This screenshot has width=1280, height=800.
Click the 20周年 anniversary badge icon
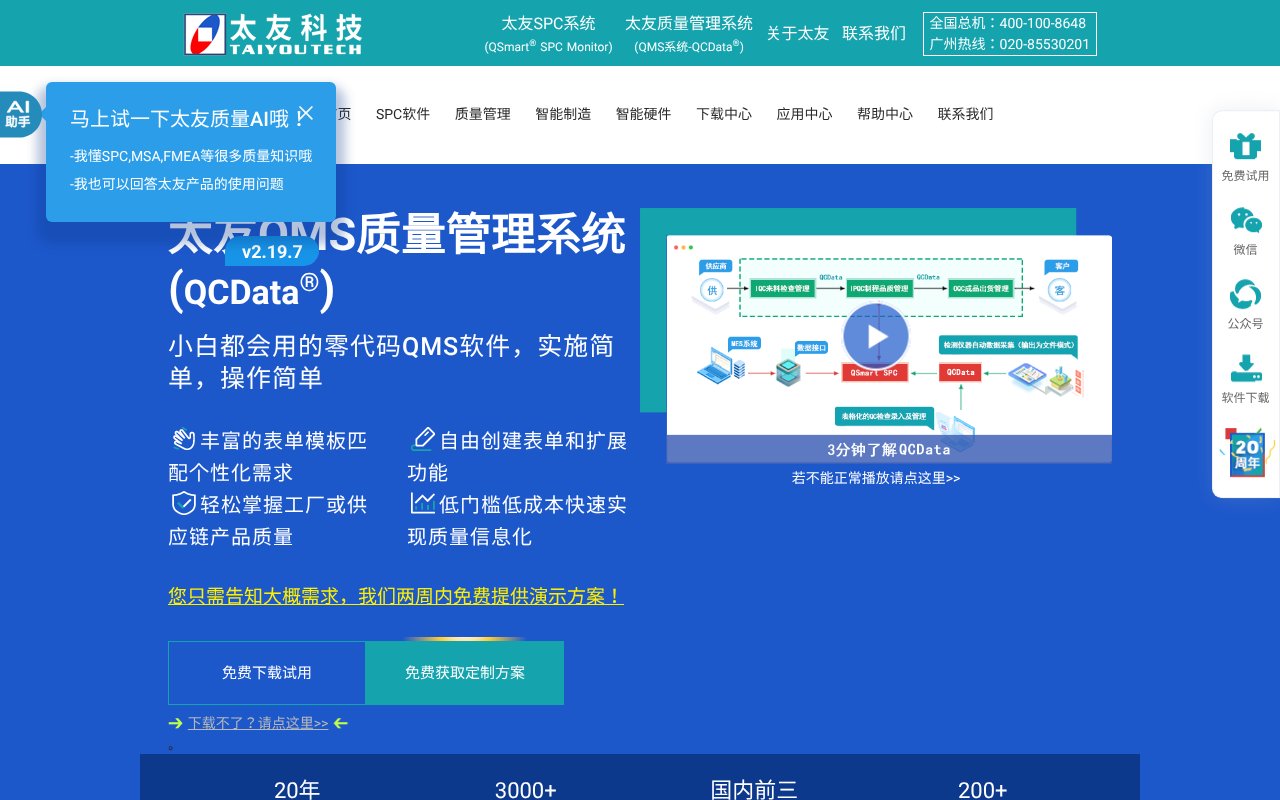point(1246,453)
